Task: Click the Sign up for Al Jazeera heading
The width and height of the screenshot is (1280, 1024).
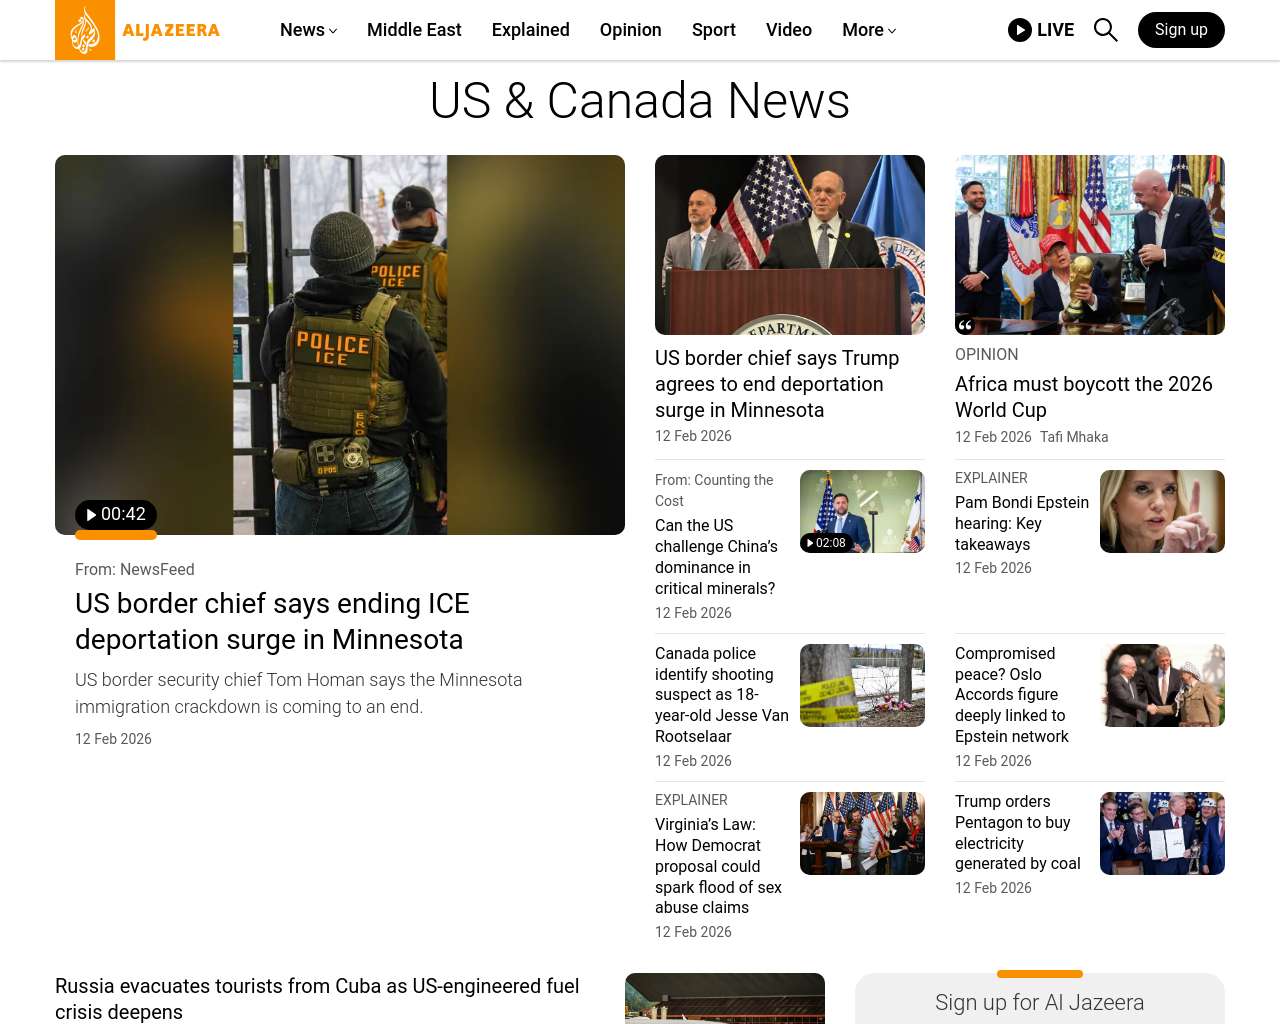Action: [1040, 1003]
